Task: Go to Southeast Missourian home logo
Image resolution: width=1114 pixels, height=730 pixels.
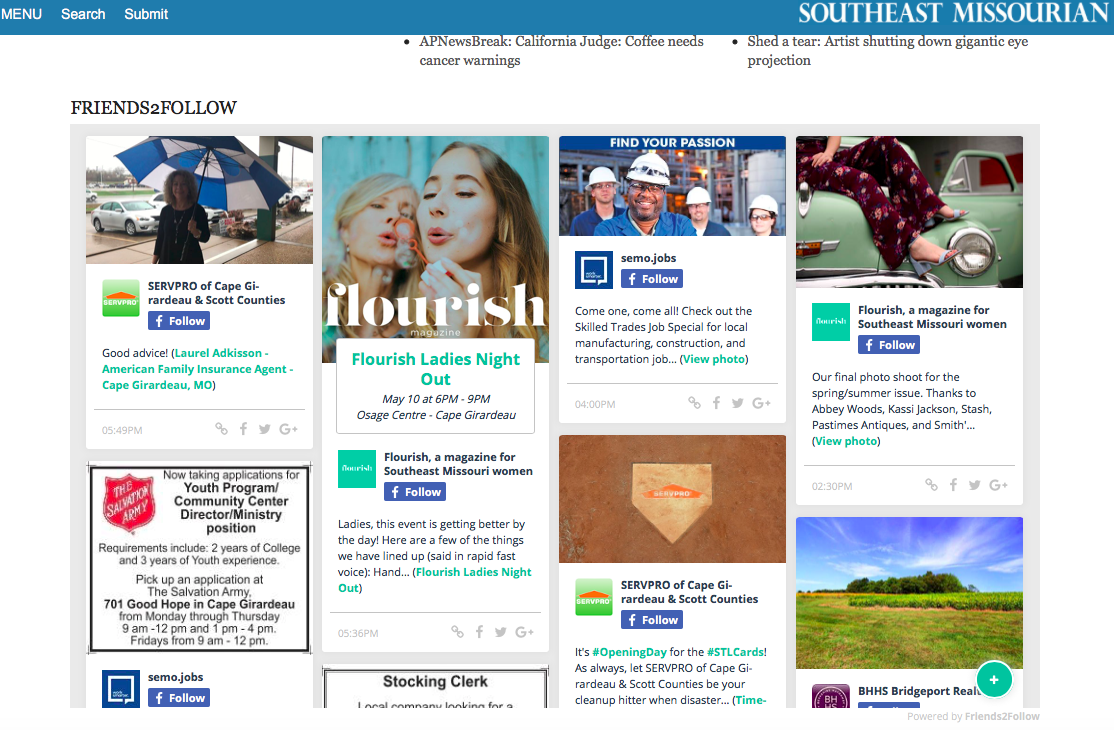Action: [954, 13]
